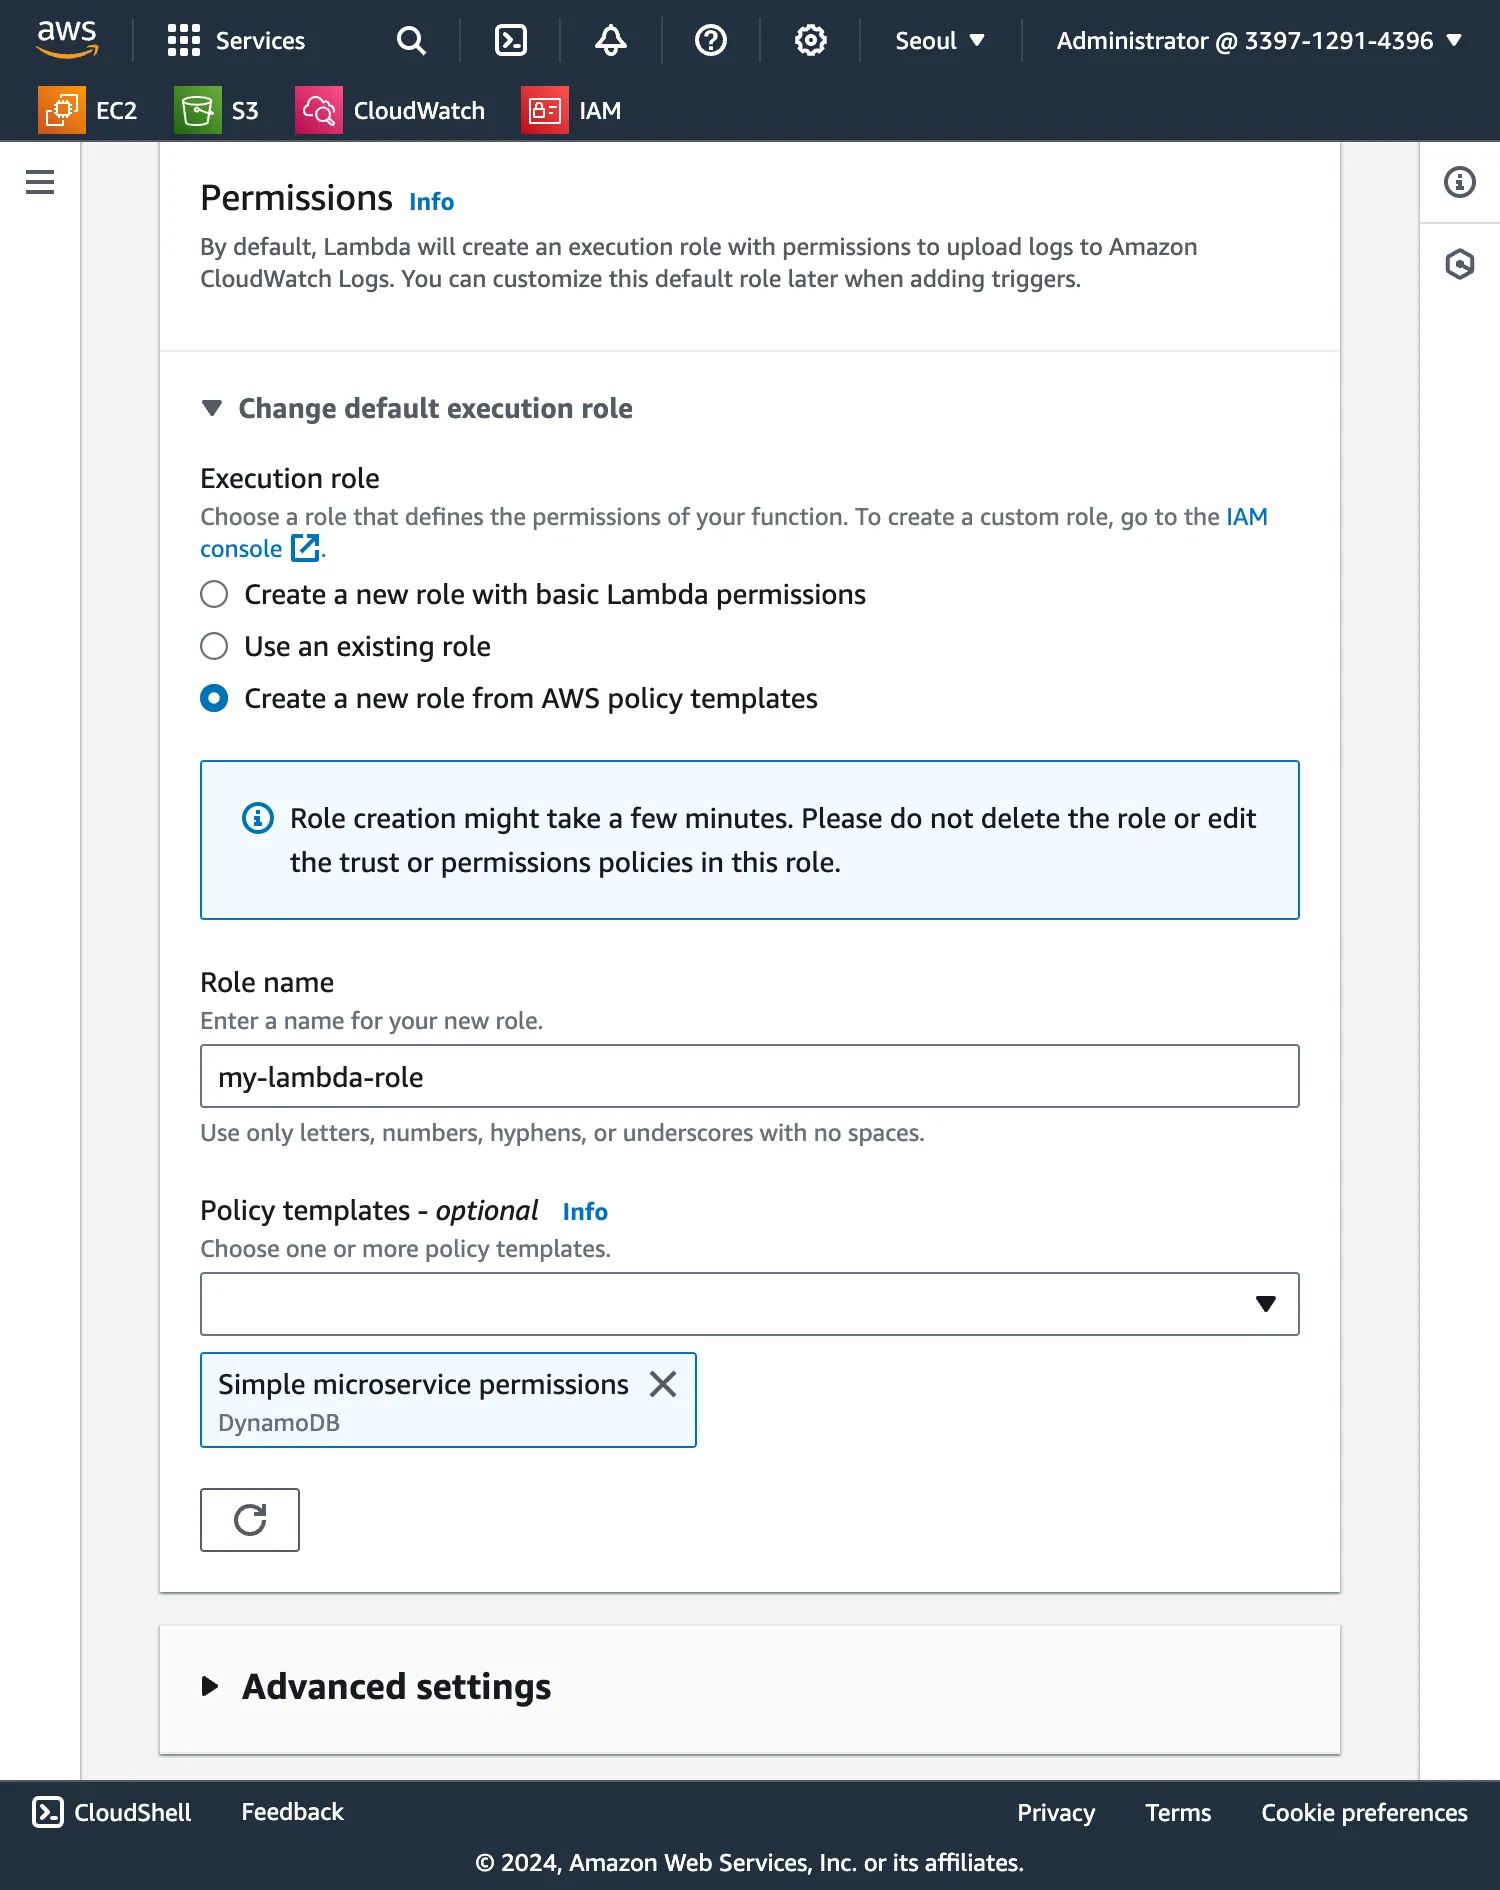
Task: Open the settings gear icon
Action: point(810,40)
